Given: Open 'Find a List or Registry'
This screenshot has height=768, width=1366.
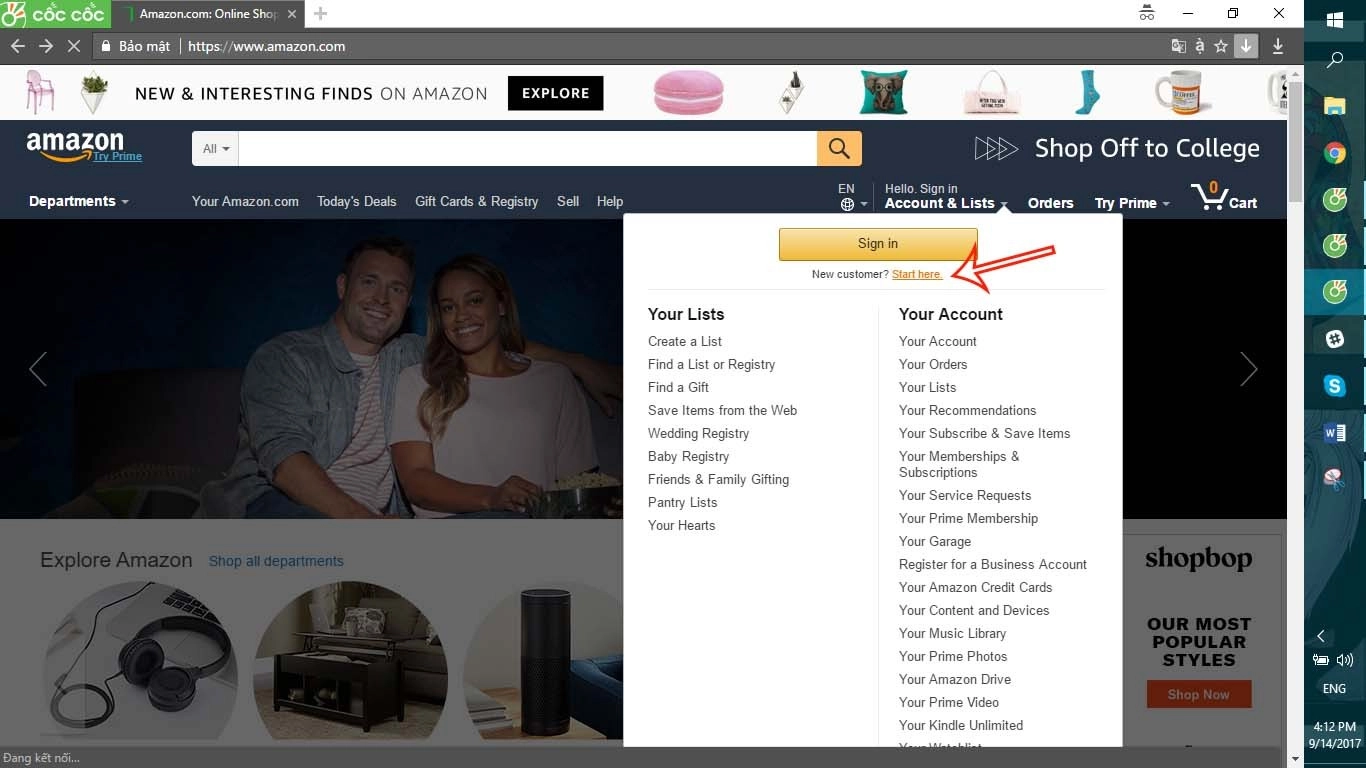Looking at the screenshot, I should coord(711,364).
